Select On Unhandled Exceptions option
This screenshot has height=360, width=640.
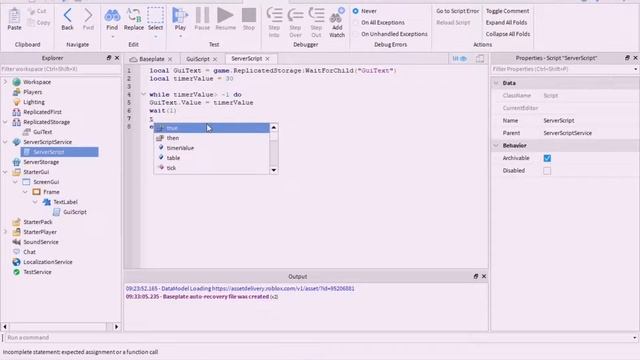[x=390, y=34]
